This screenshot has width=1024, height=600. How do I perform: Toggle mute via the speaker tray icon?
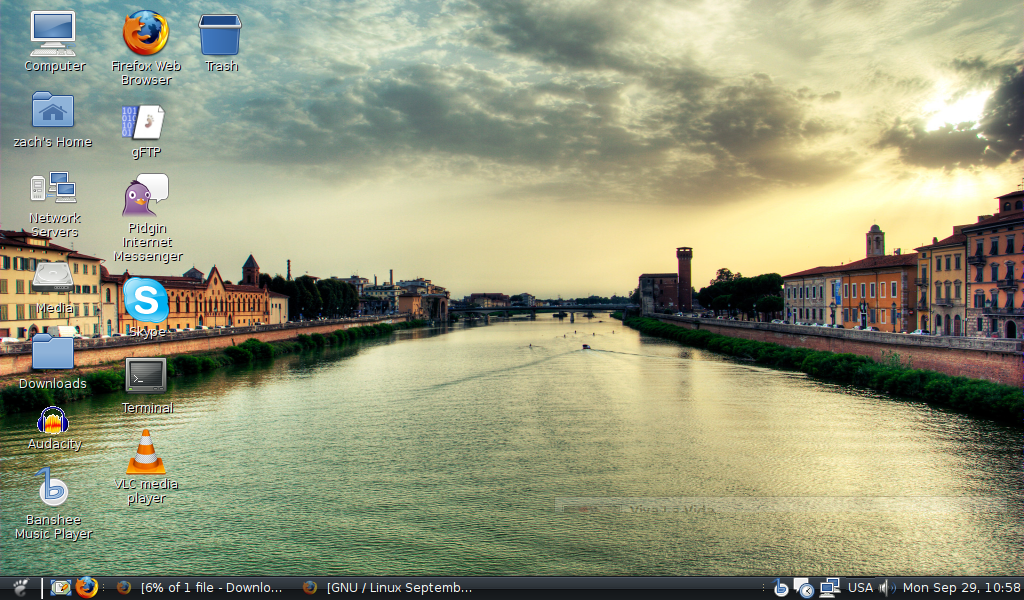click(888, 588)
